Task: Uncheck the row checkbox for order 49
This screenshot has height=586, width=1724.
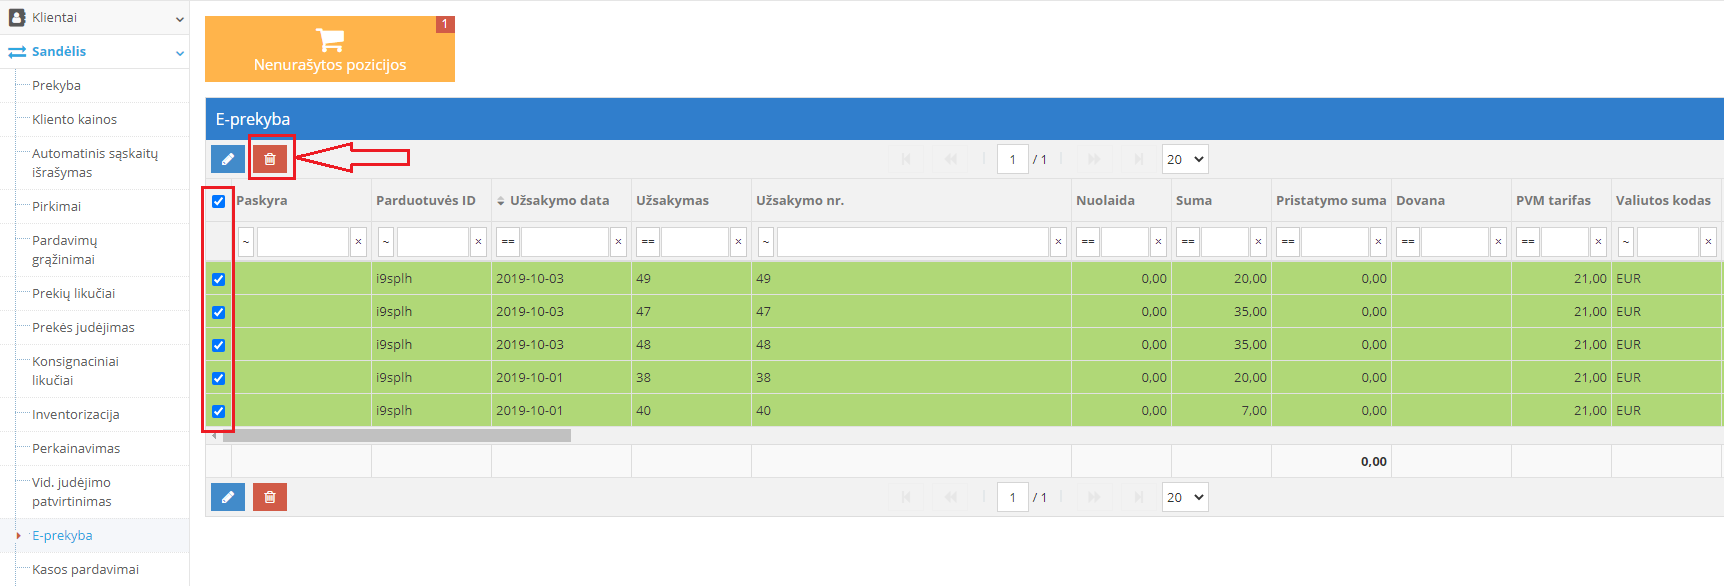Action: pyautogui.click(x=219, y=279)
